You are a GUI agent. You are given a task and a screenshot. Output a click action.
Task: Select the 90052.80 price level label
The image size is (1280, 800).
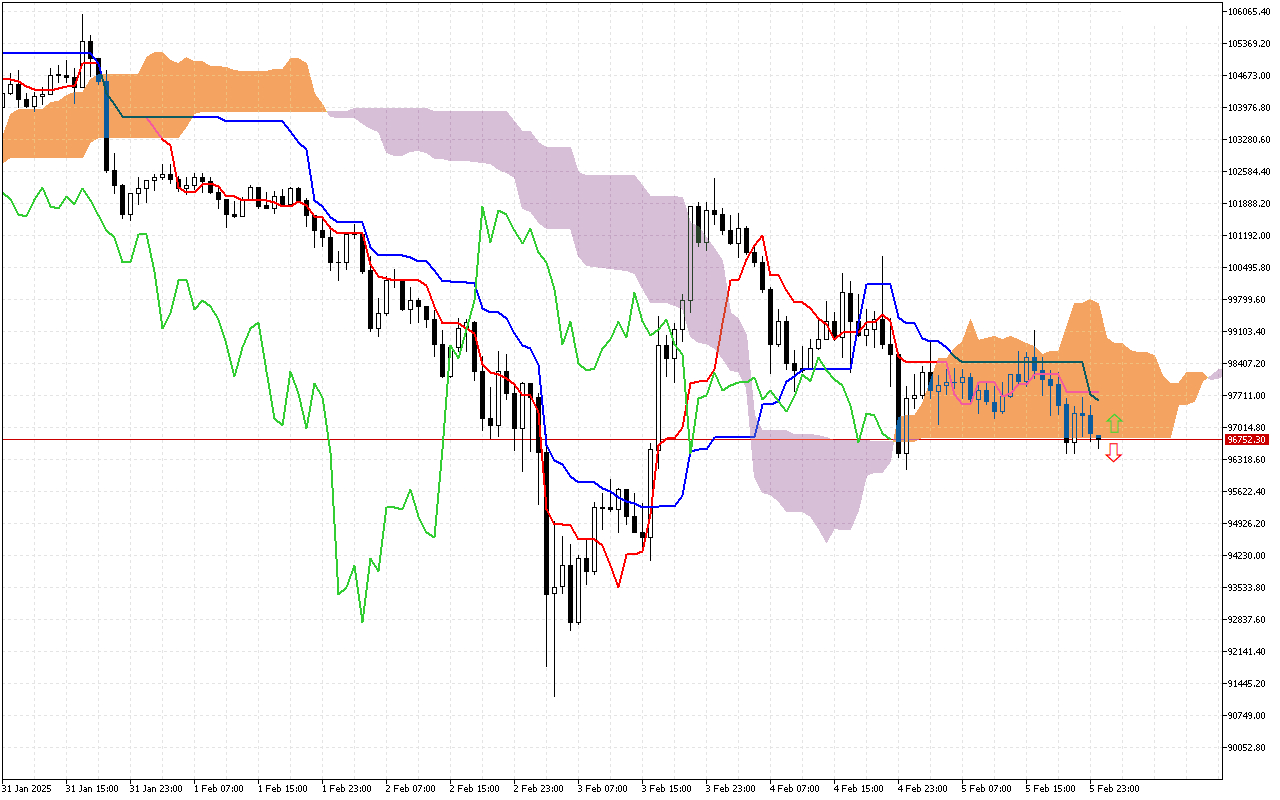point(1248,748)
